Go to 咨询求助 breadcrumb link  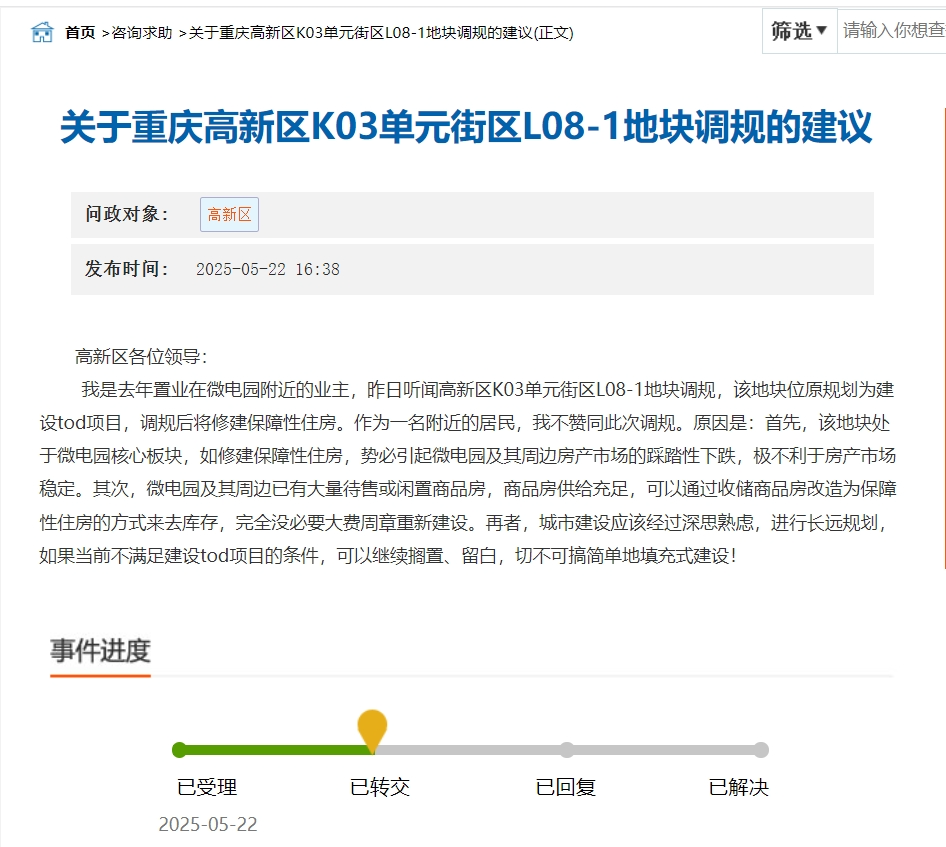pos(142,33)
